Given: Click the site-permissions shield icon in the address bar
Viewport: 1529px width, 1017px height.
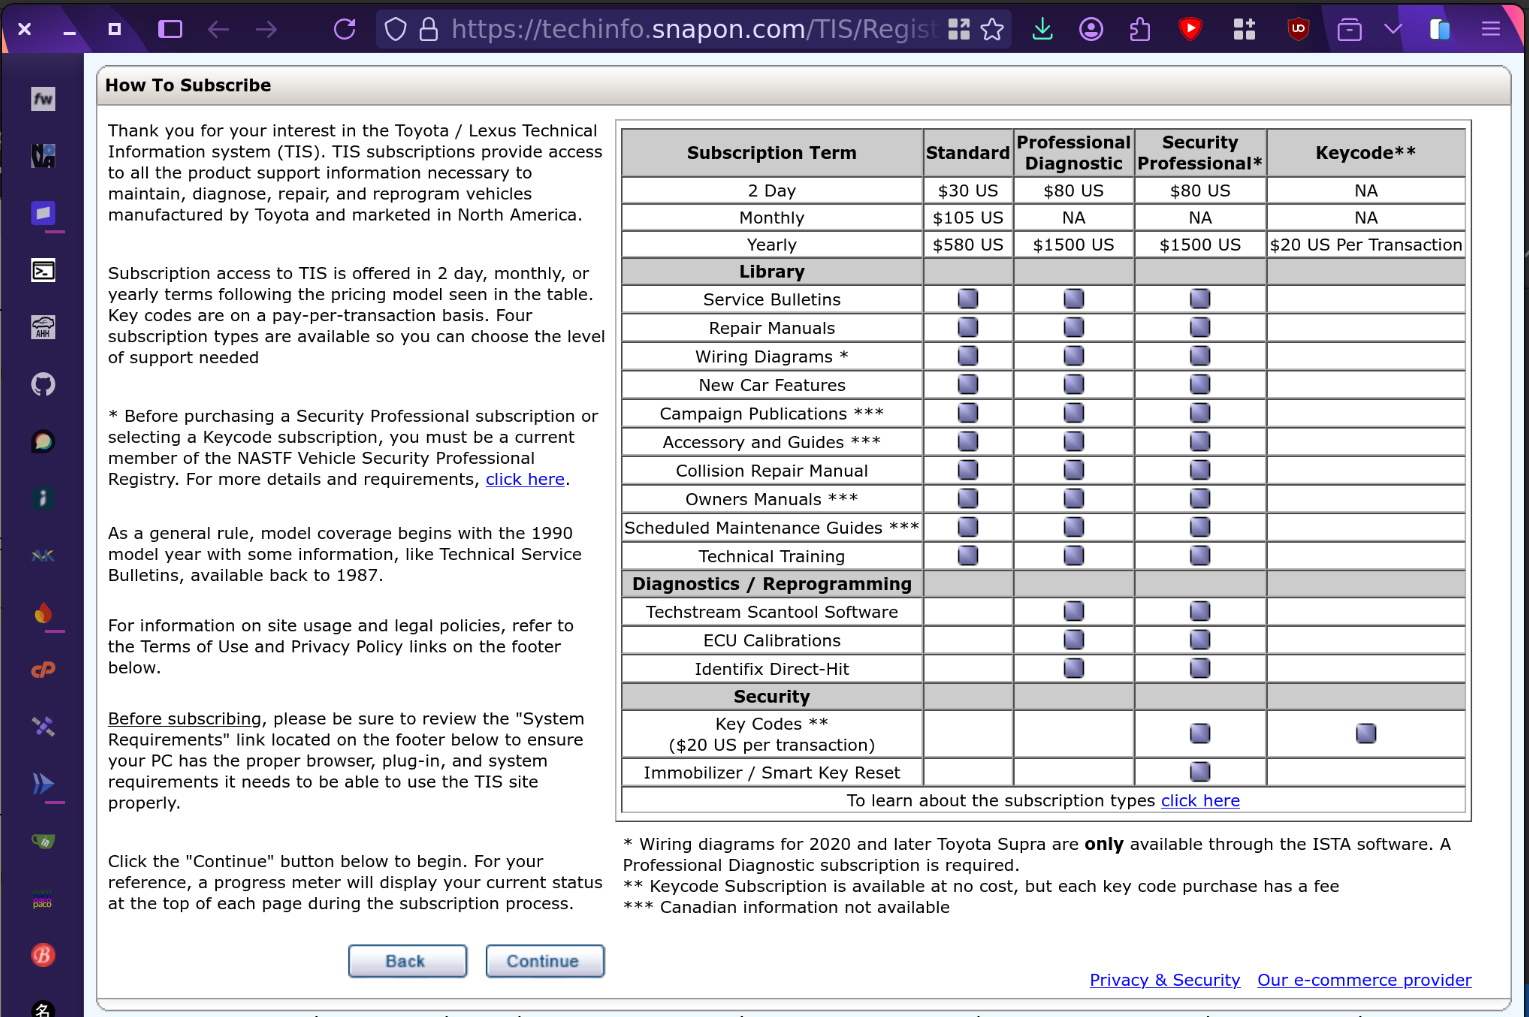Looking at the screenshot, I should (396, 29).
